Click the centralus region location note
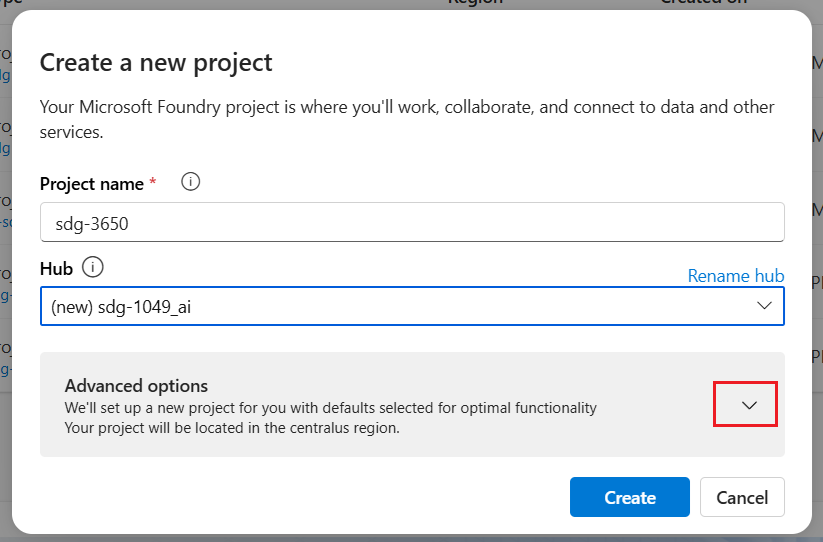This screenshot has width=823, height=542. pyautogui.click(x=232, y=428)
